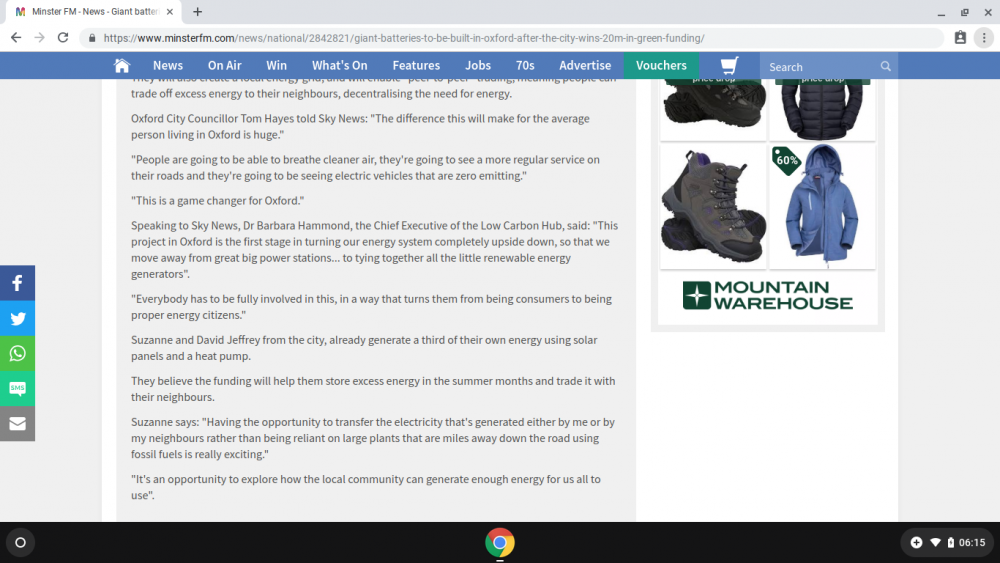
Task: Open the blue jacket 60% off ad
Action: (822, 206)
